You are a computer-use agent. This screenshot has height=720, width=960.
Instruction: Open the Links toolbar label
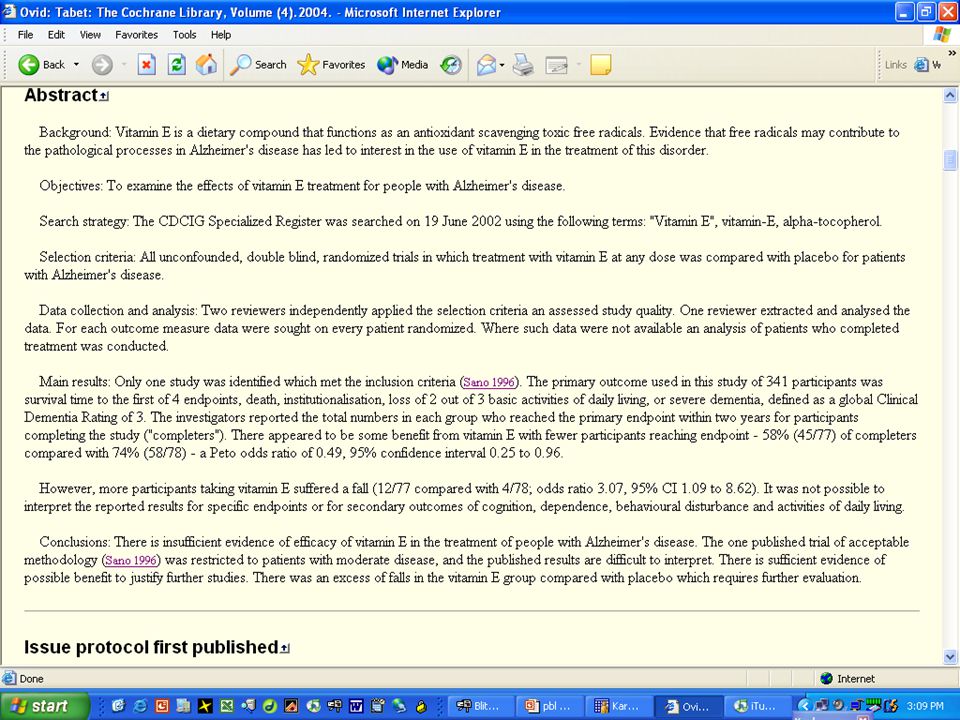coord(895,64)
